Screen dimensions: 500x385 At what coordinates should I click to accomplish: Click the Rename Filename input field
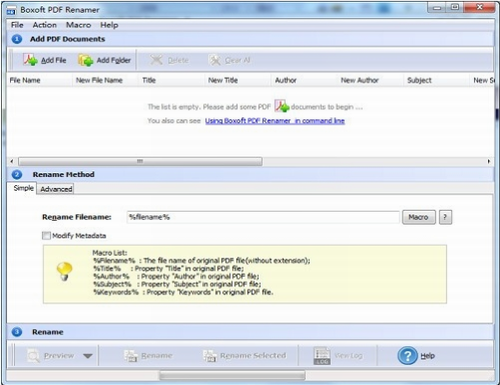tap(263, 217)
